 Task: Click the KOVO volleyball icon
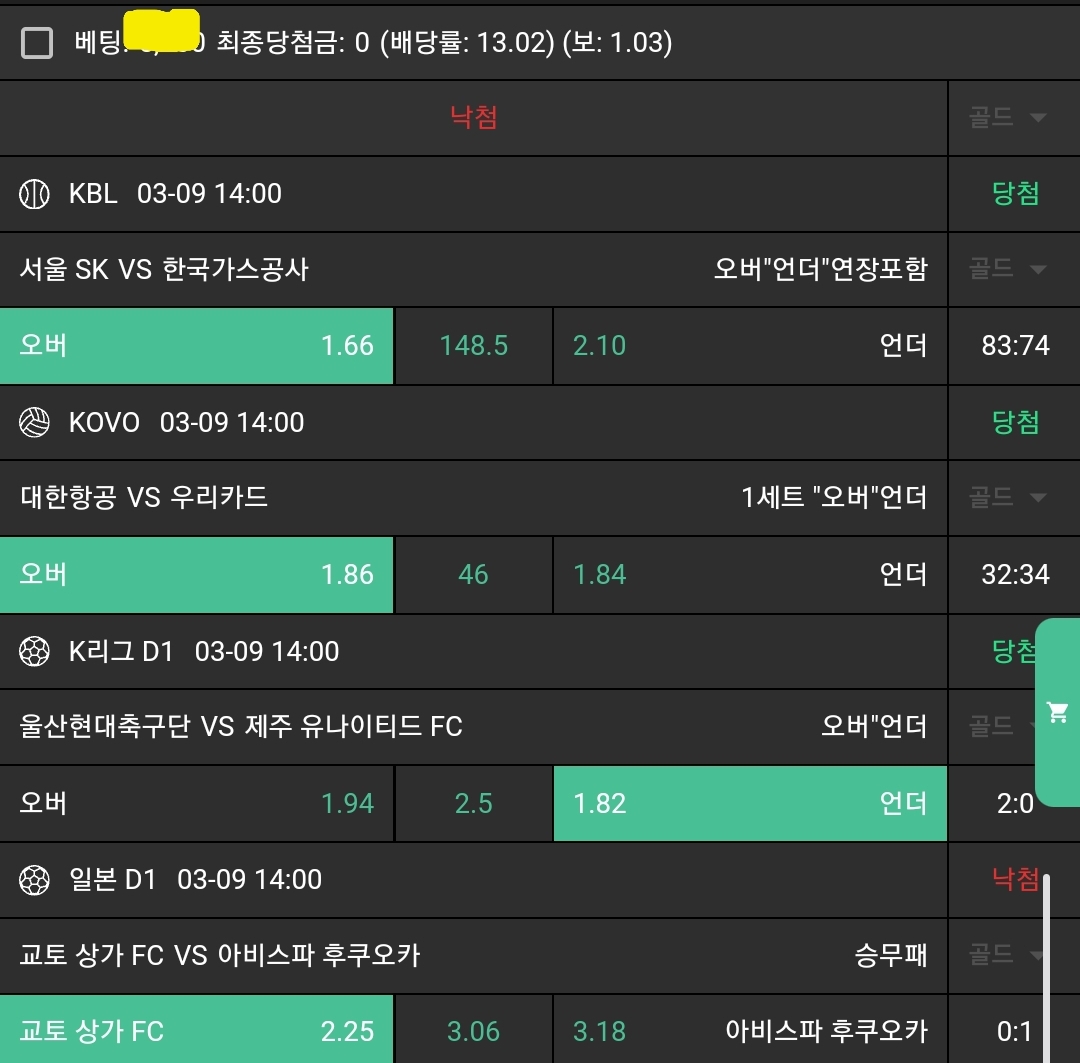(34, 423)
